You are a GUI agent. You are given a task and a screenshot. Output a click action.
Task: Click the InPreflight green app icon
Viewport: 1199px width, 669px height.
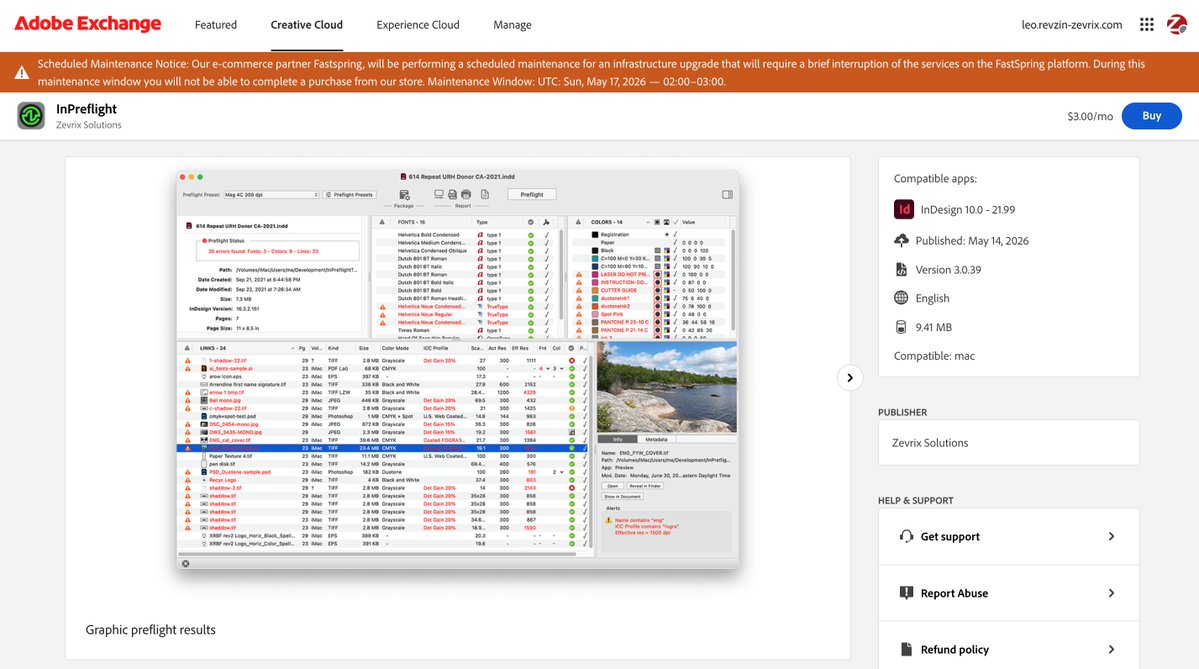click(x=31, y=116)
